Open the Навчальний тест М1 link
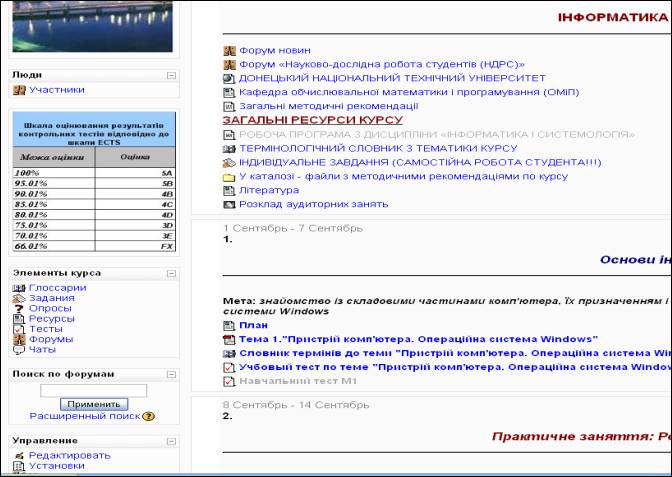The width and height of the screenshot is (672, 477). [x=298, y=381]
